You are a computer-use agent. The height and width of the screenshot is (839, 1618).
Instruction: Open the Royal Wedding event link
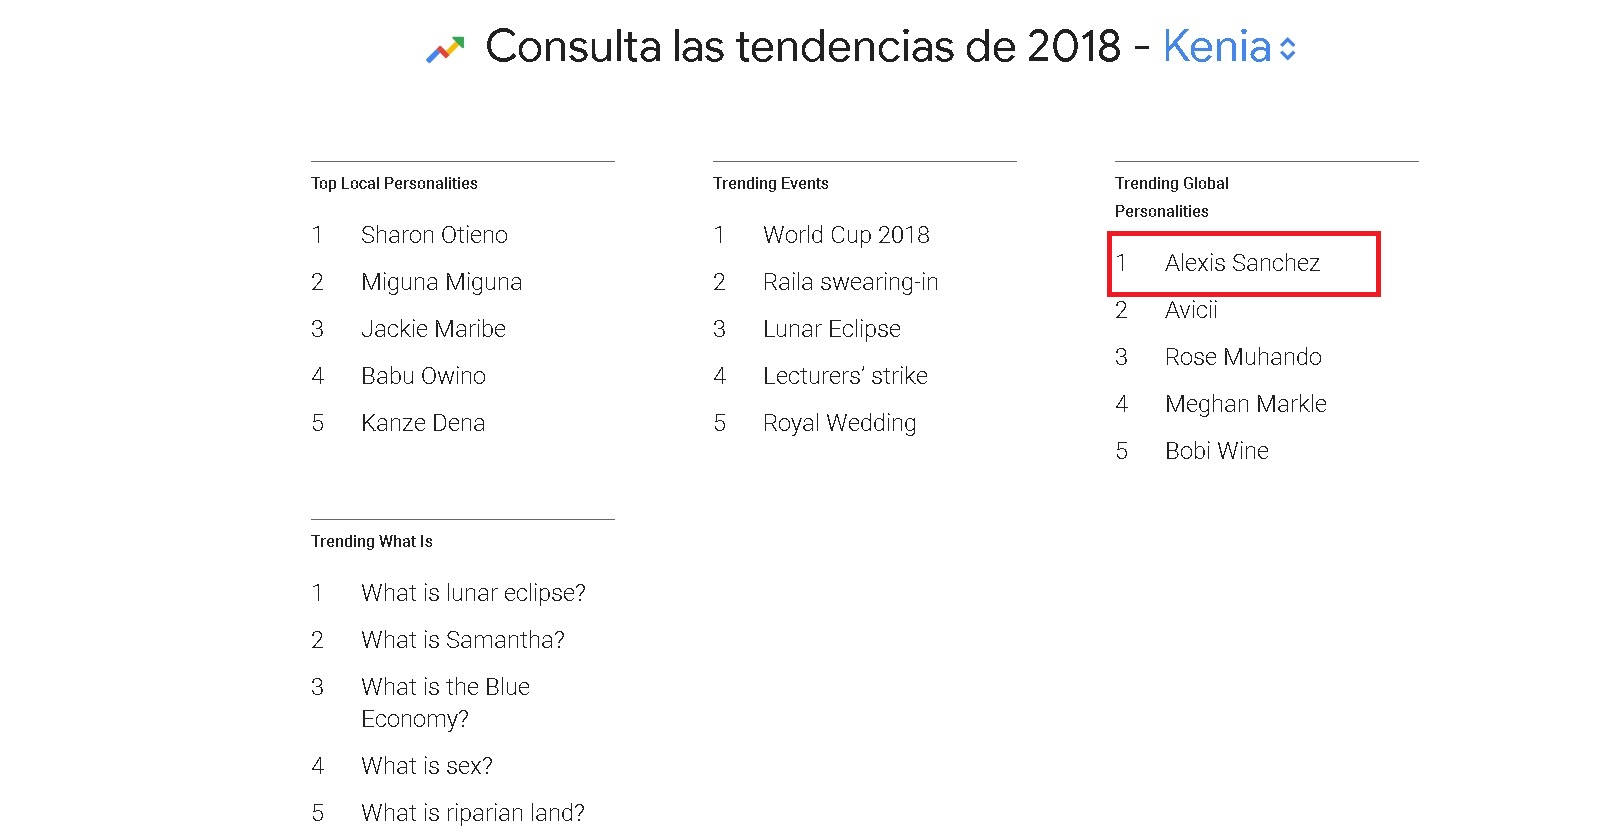839,423
